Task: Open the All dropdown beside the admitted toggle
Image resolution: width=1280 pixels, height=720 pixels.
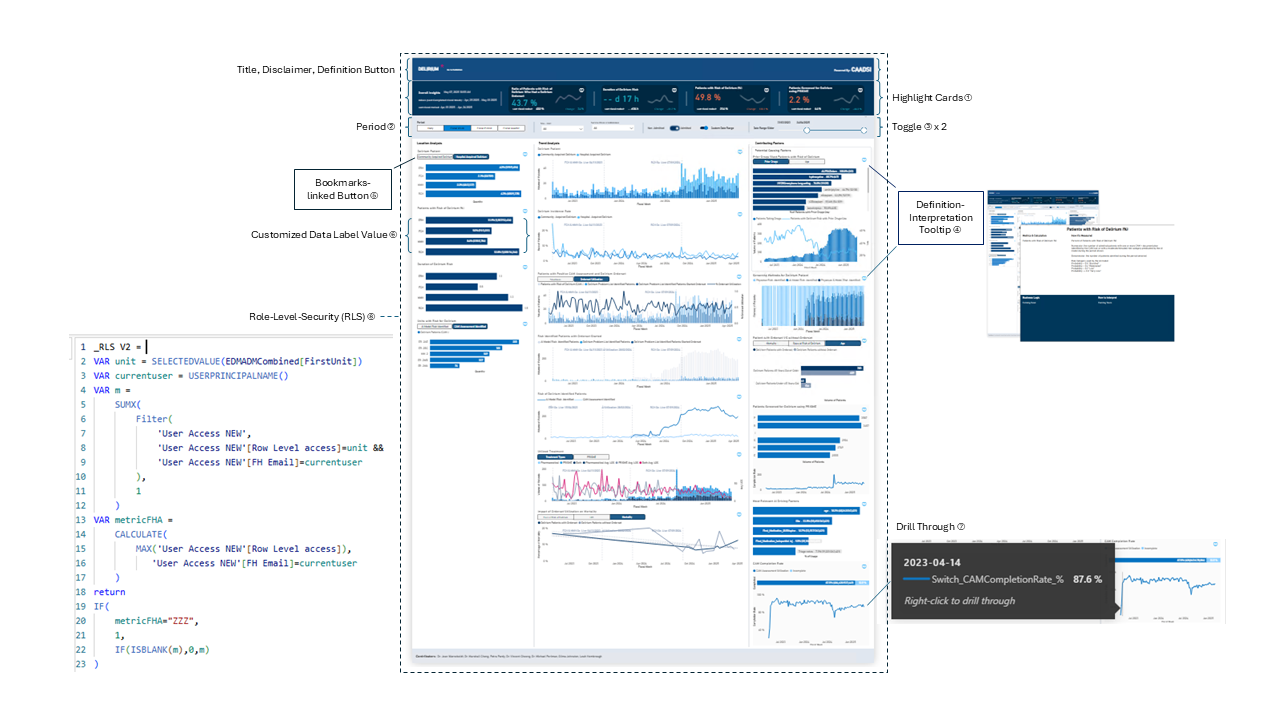Action: pos(613,128)
